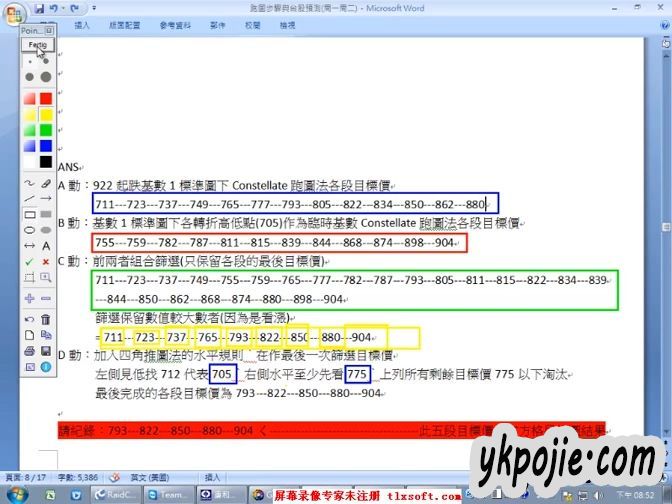
Task: Choose the smallest pen size dot
Action: (29, 61)
